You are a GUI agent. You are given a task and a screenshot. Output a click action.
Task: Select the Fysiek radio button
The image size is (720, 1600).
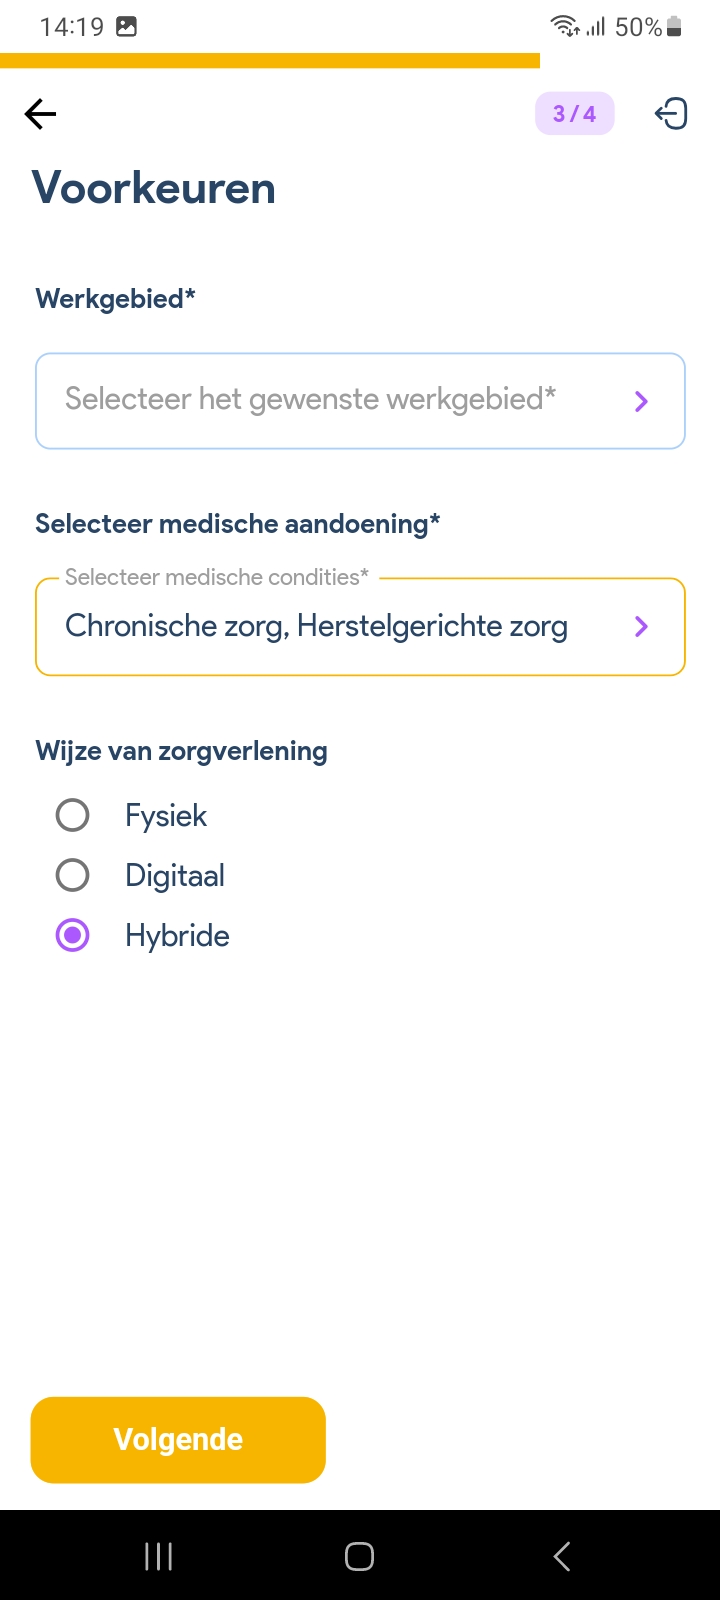[72, 815]
